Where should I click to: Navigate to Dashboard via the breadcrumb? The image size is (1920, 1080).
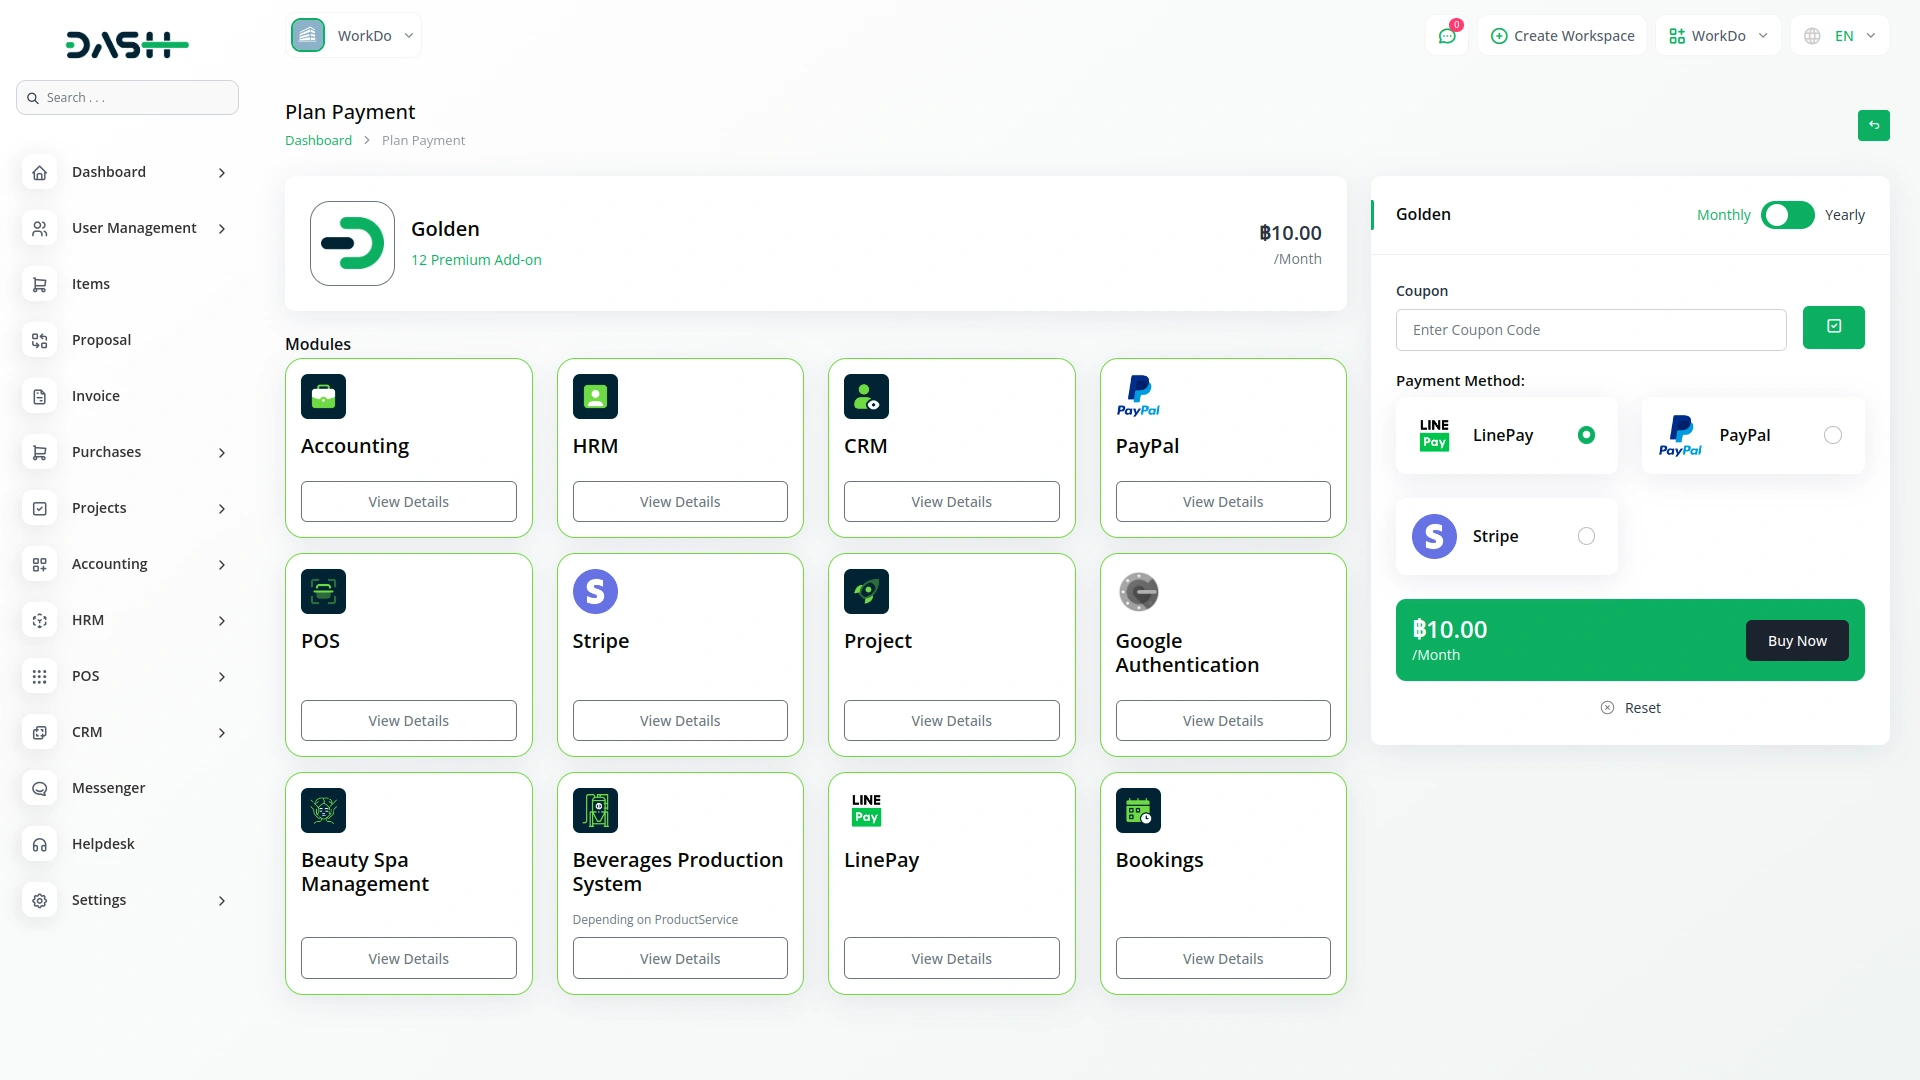[x=317, y=140]
